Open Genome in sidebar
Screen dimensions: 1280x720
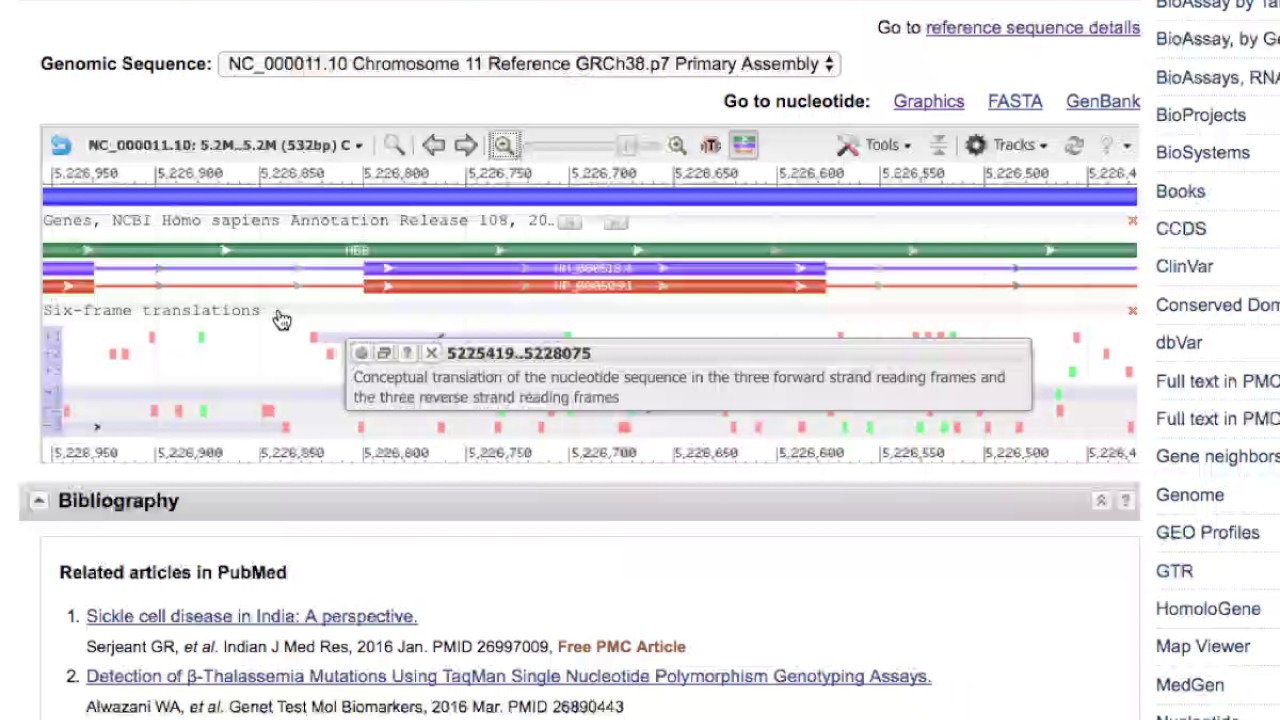[x=1190, y=495]
